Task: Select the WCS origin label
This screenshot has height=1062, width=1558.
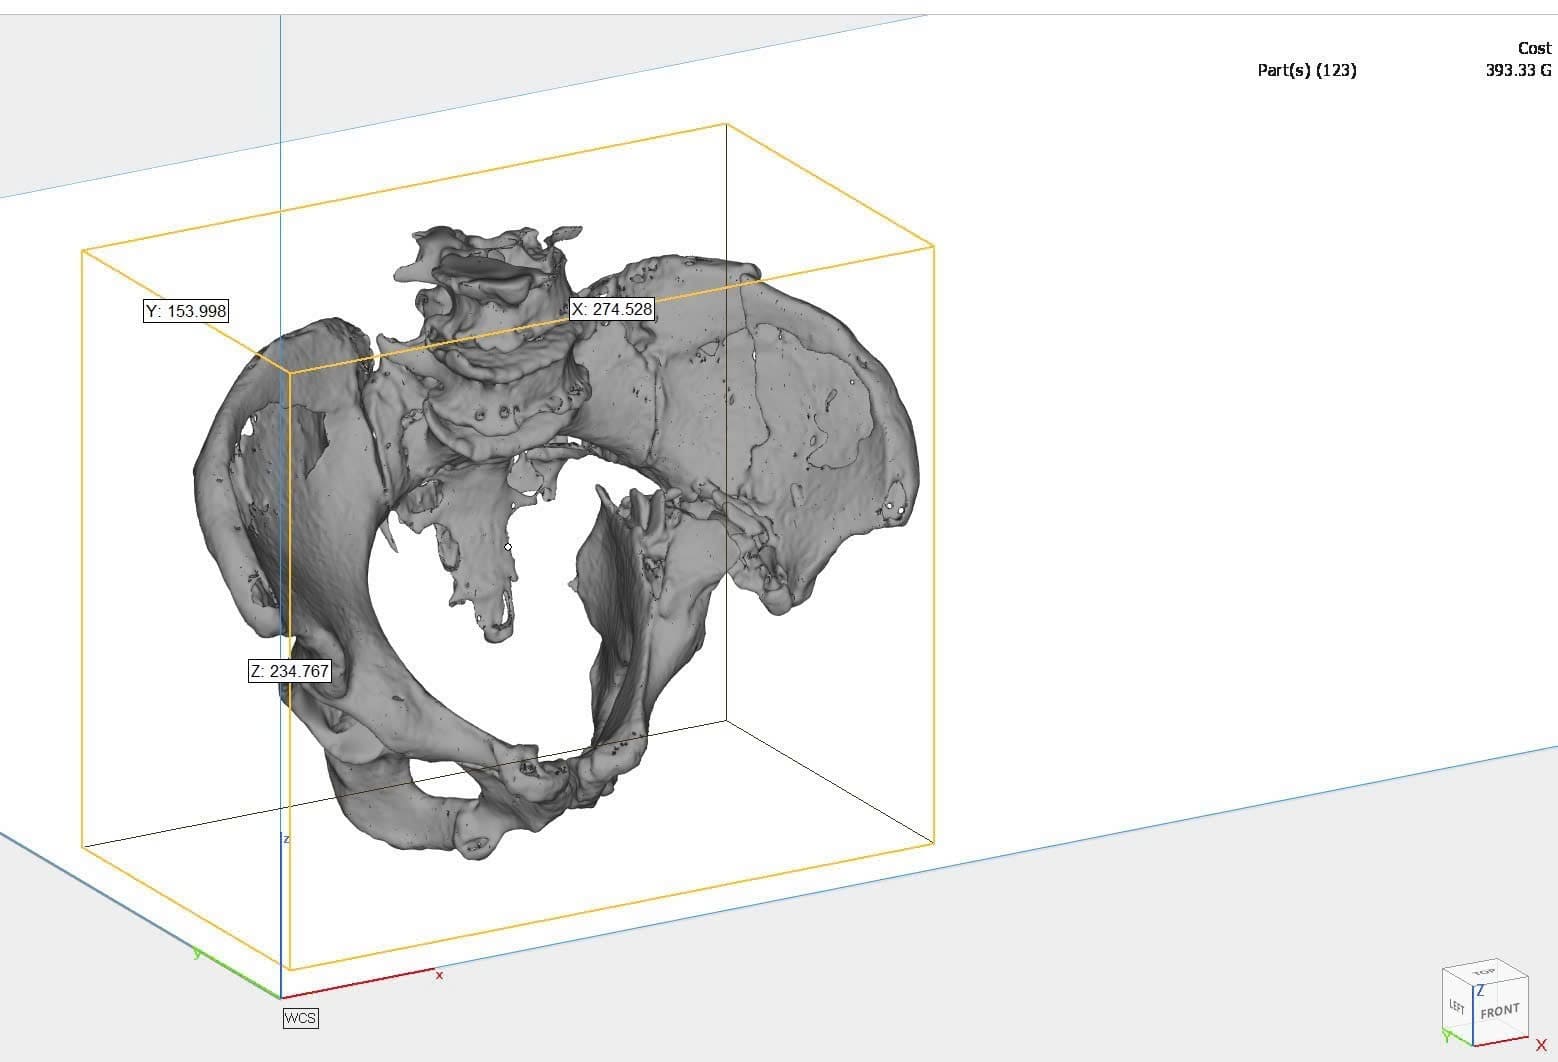Action: click(x=300, y=1018)
